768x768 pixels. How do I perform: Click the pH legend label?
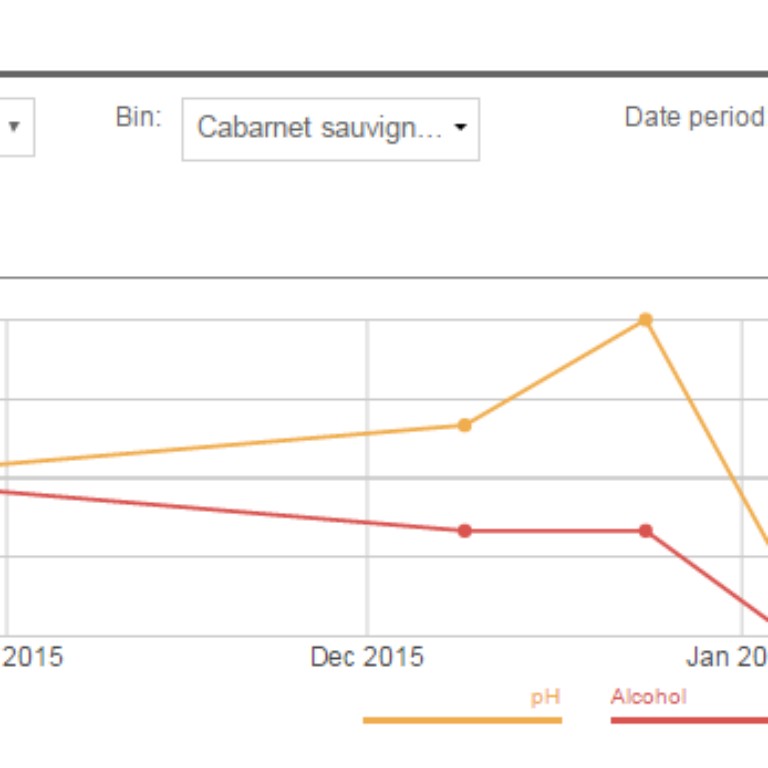pos(545,697)
